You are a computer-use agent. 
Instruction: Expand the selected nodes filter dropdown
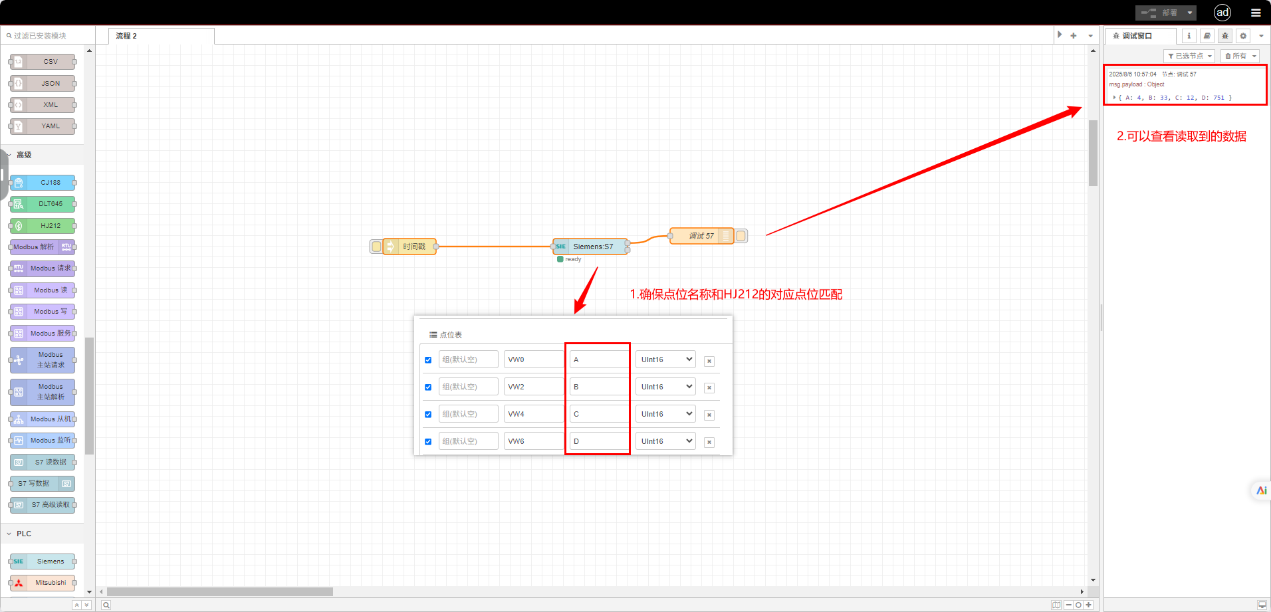coord(1190,56)
